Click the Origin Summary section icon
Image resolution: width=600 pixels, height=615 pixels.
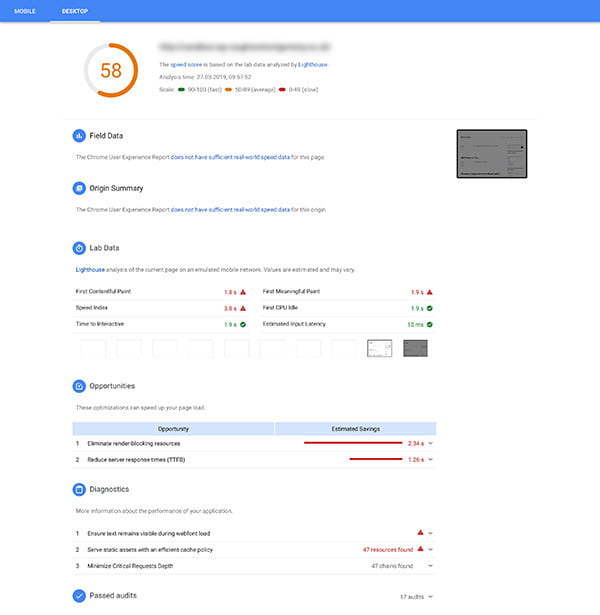pyautogui.click(x=79, y=188)
